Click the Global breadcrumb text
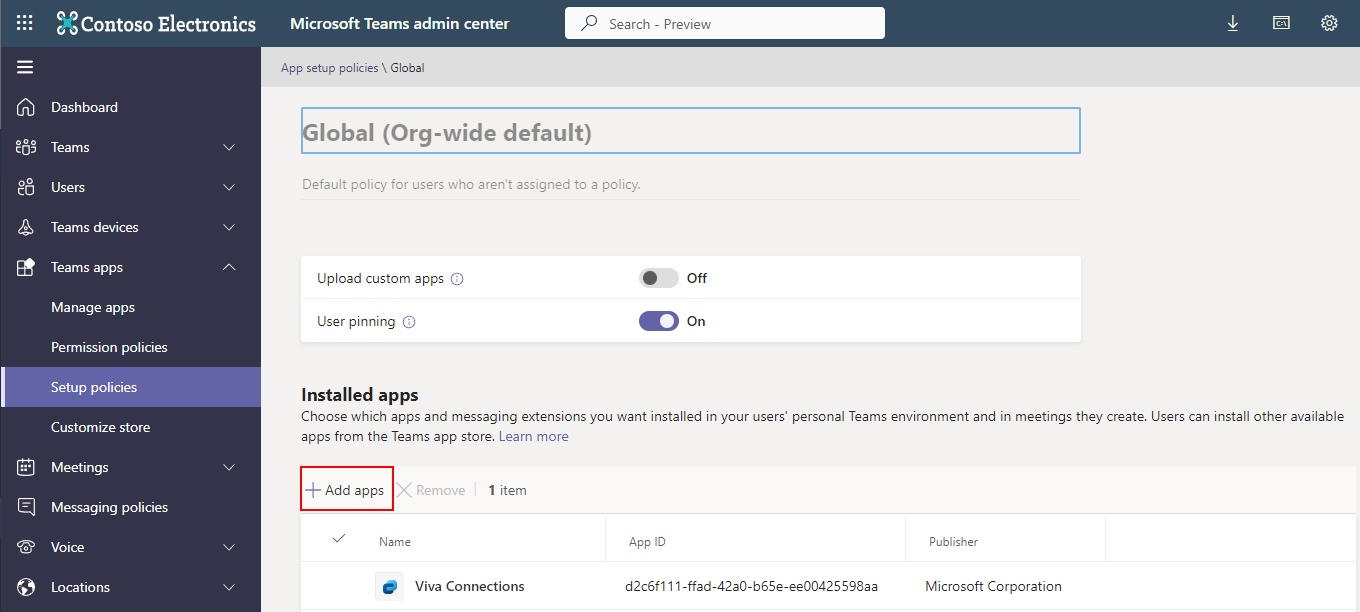Screen dimensions: 1360x612 coord(407,68)
